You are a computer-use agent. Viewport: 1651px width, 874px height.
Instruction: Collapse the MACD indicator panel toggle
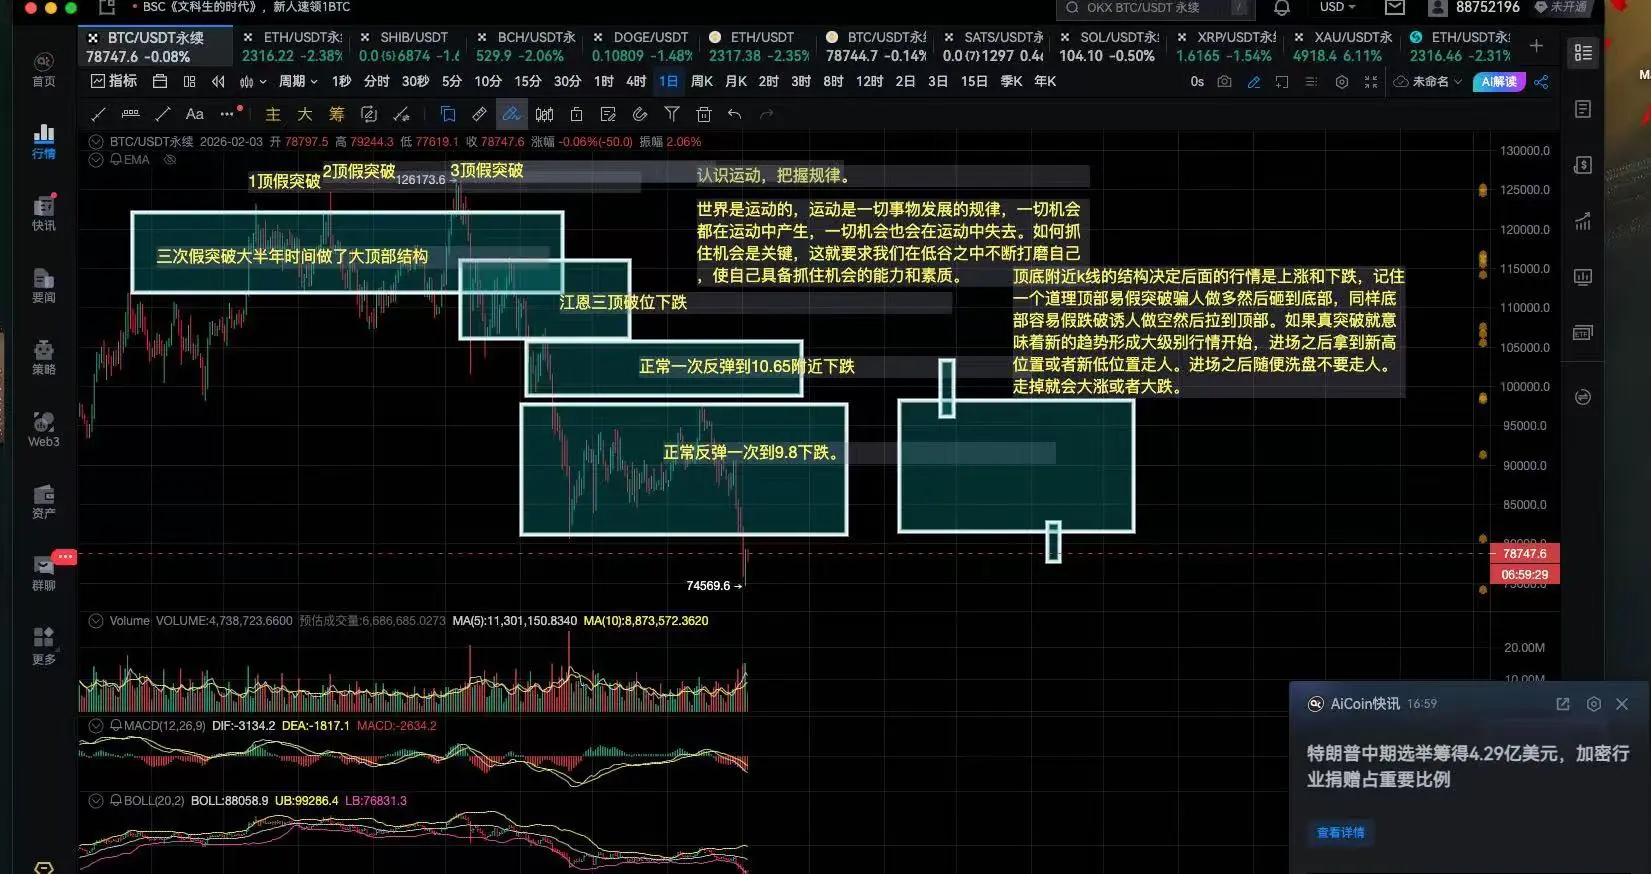click(96, 726)
